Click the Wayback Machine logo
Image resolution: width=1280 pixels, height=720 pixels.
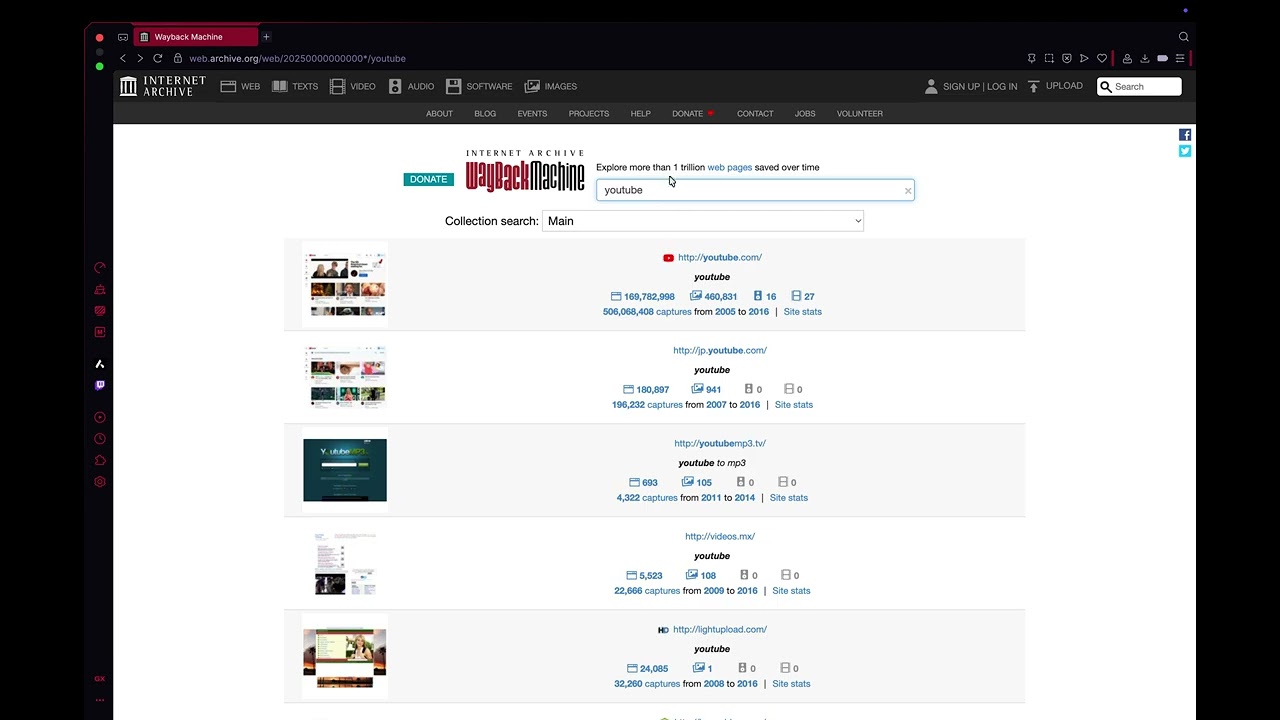(525, 171)
